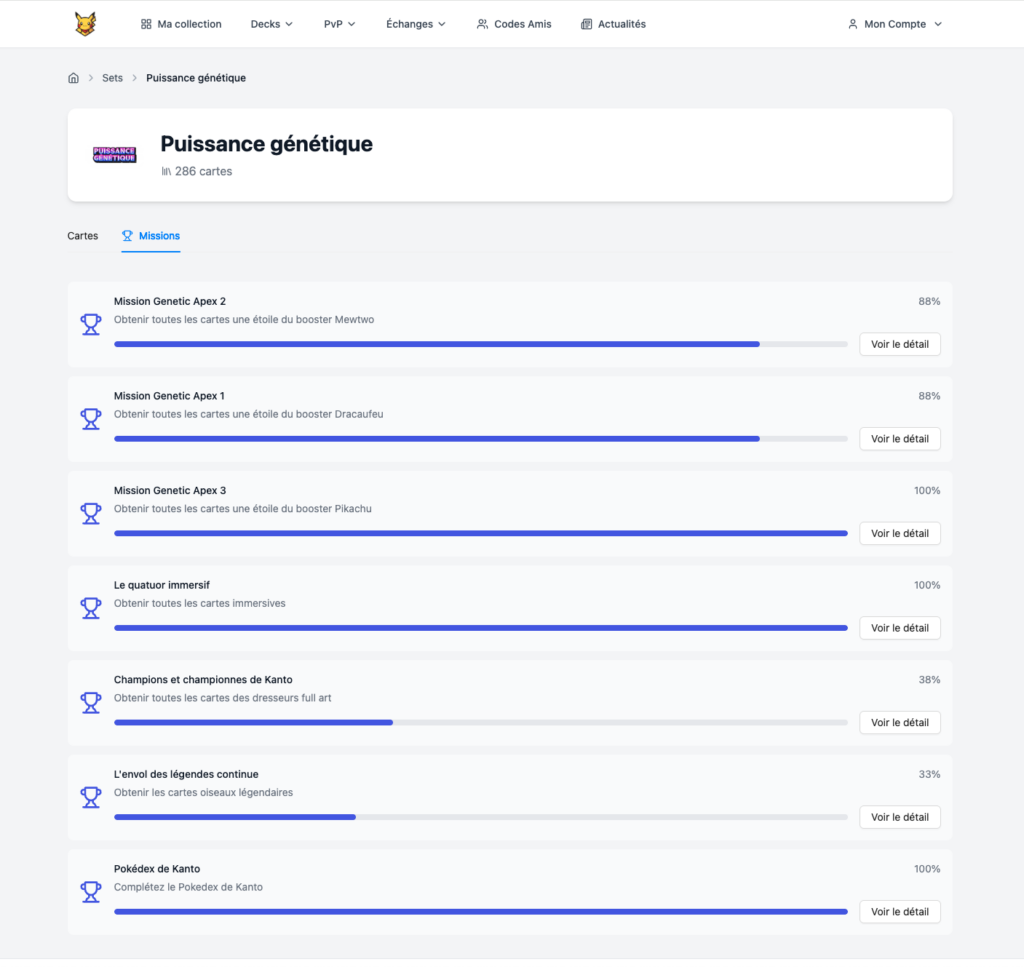The image size is (1024, 967).
Task: Click the Puissance génétique set logo
Action: (114, 155)
